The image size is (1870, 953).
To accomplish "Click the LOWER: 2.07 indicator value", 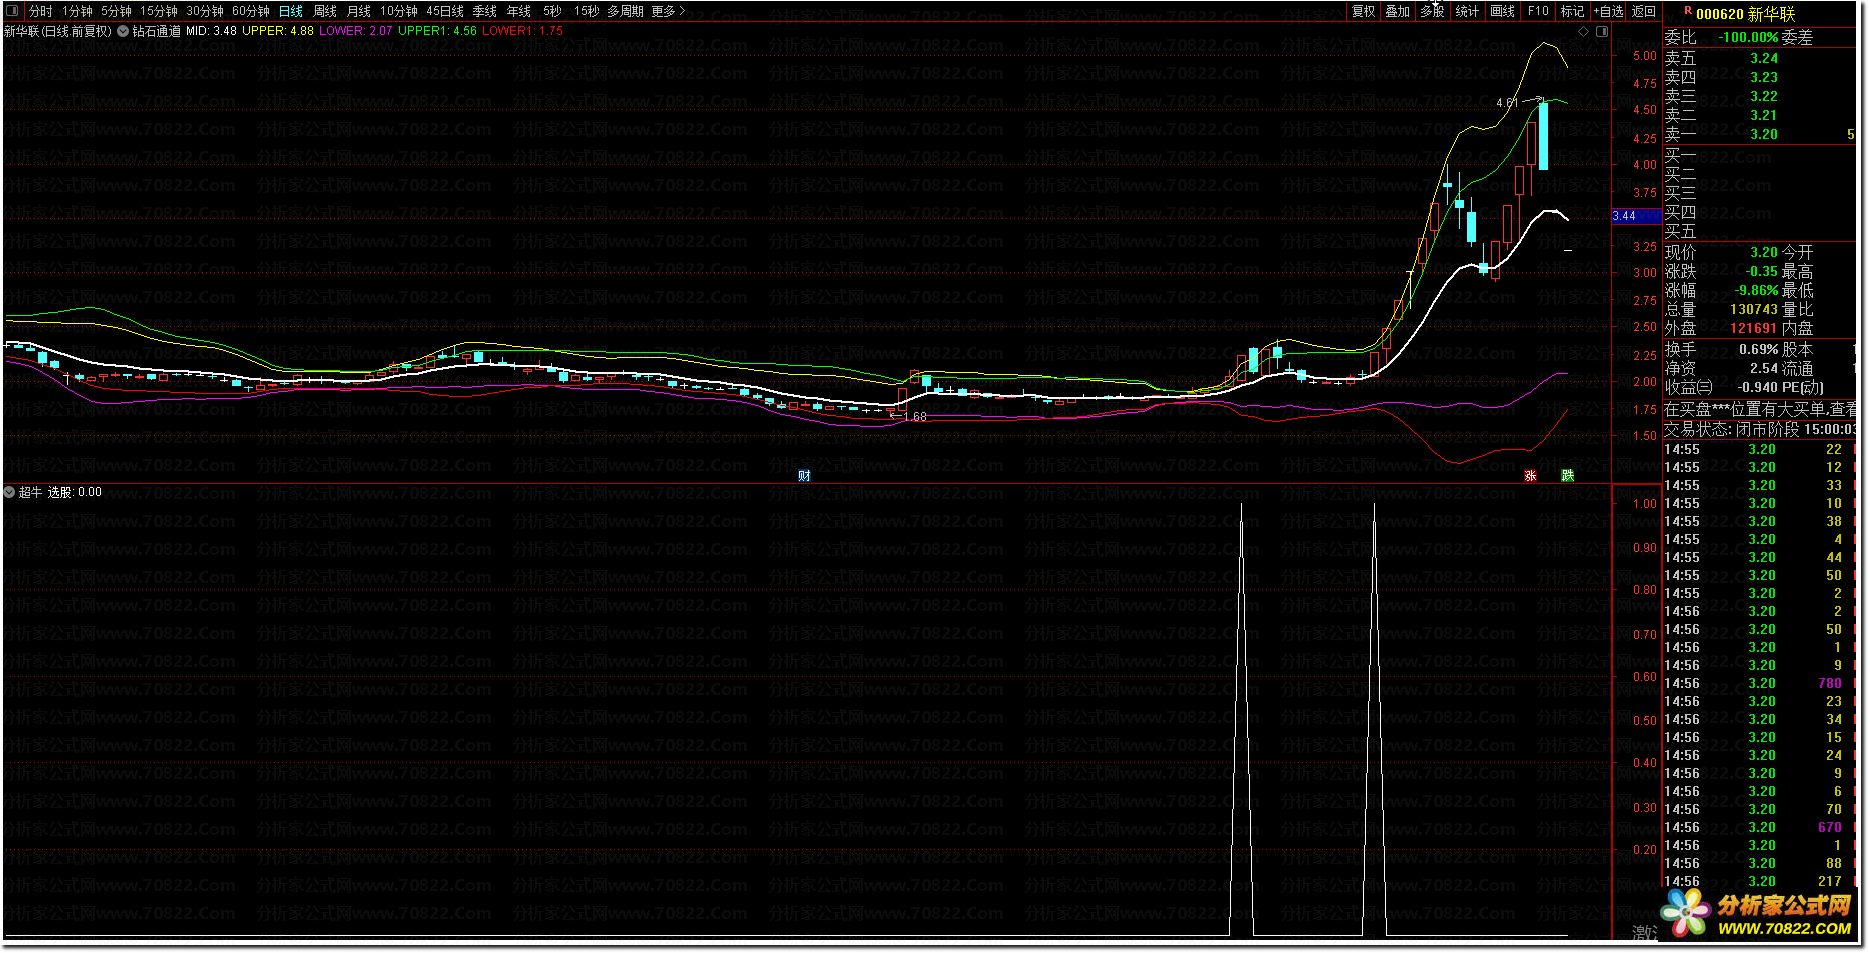I will point(356,31).
